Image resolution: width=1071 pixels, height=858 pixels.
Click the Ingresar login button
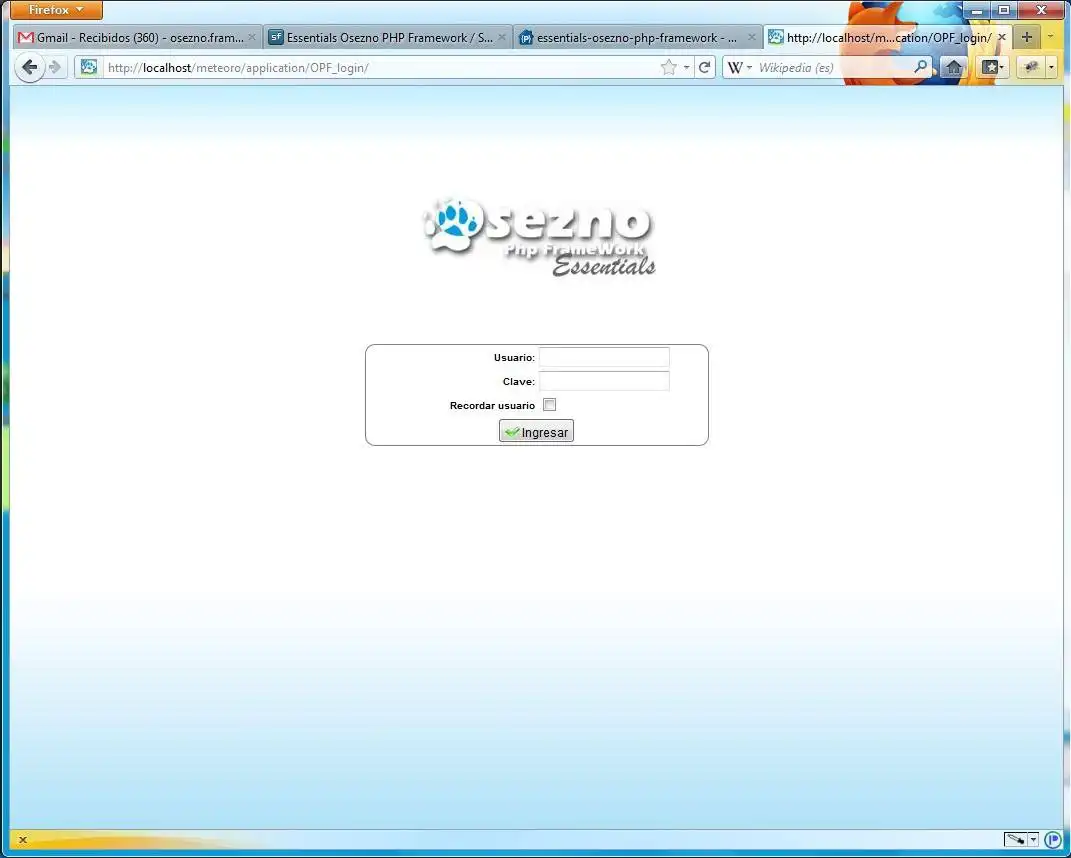click(x=536, y=431)
